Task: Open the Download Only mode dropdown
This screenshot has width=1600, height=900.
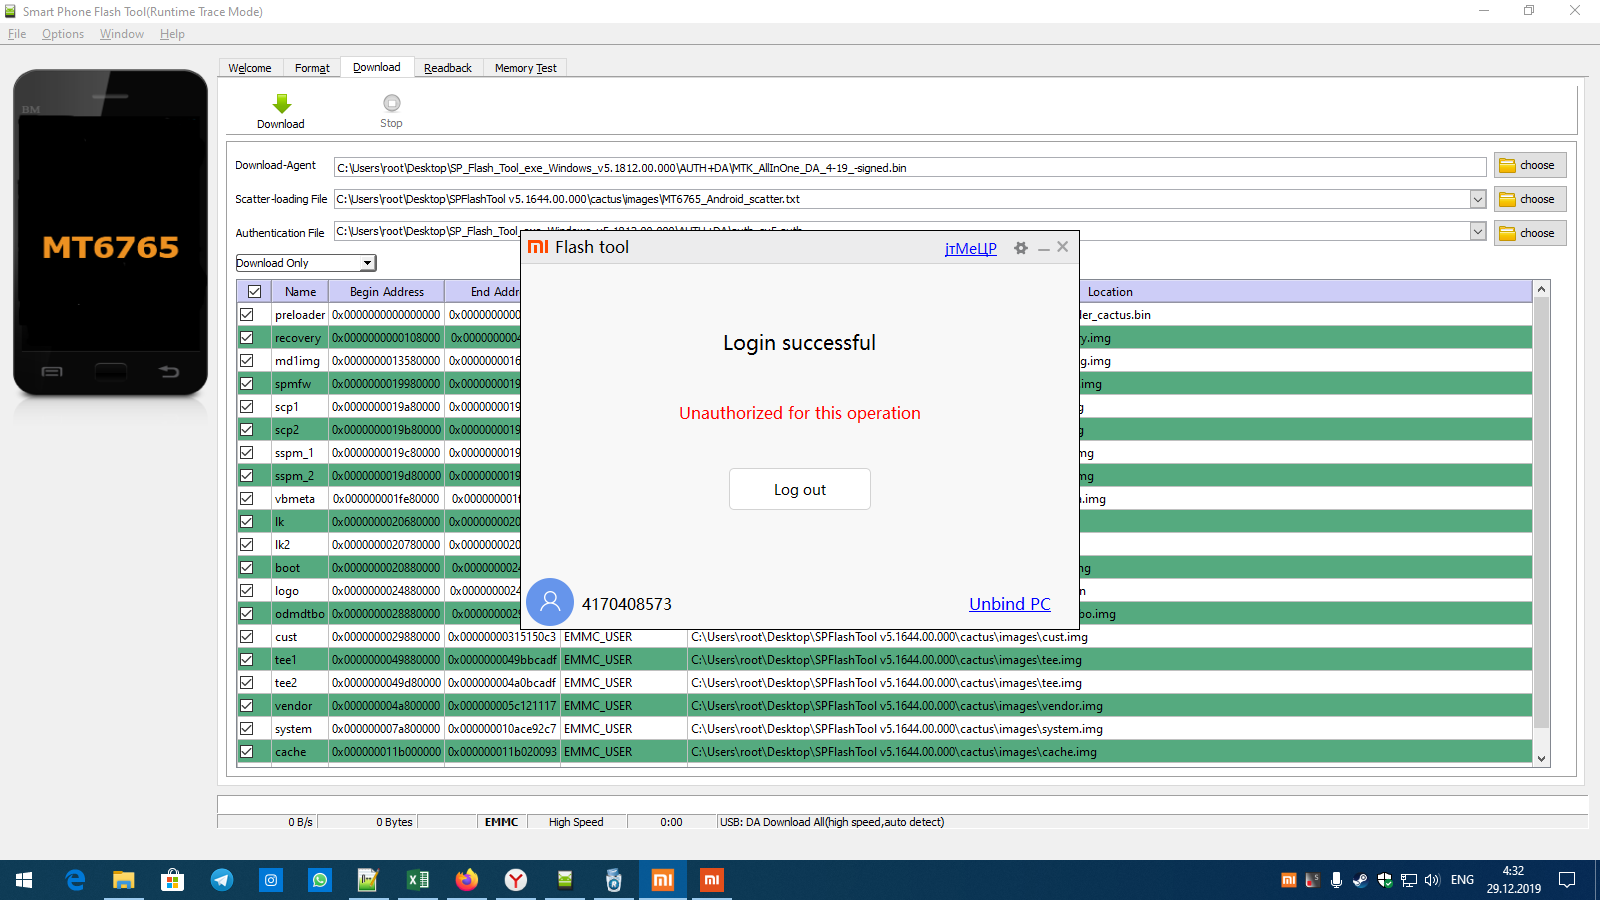Action: click(x=368, y=263)
